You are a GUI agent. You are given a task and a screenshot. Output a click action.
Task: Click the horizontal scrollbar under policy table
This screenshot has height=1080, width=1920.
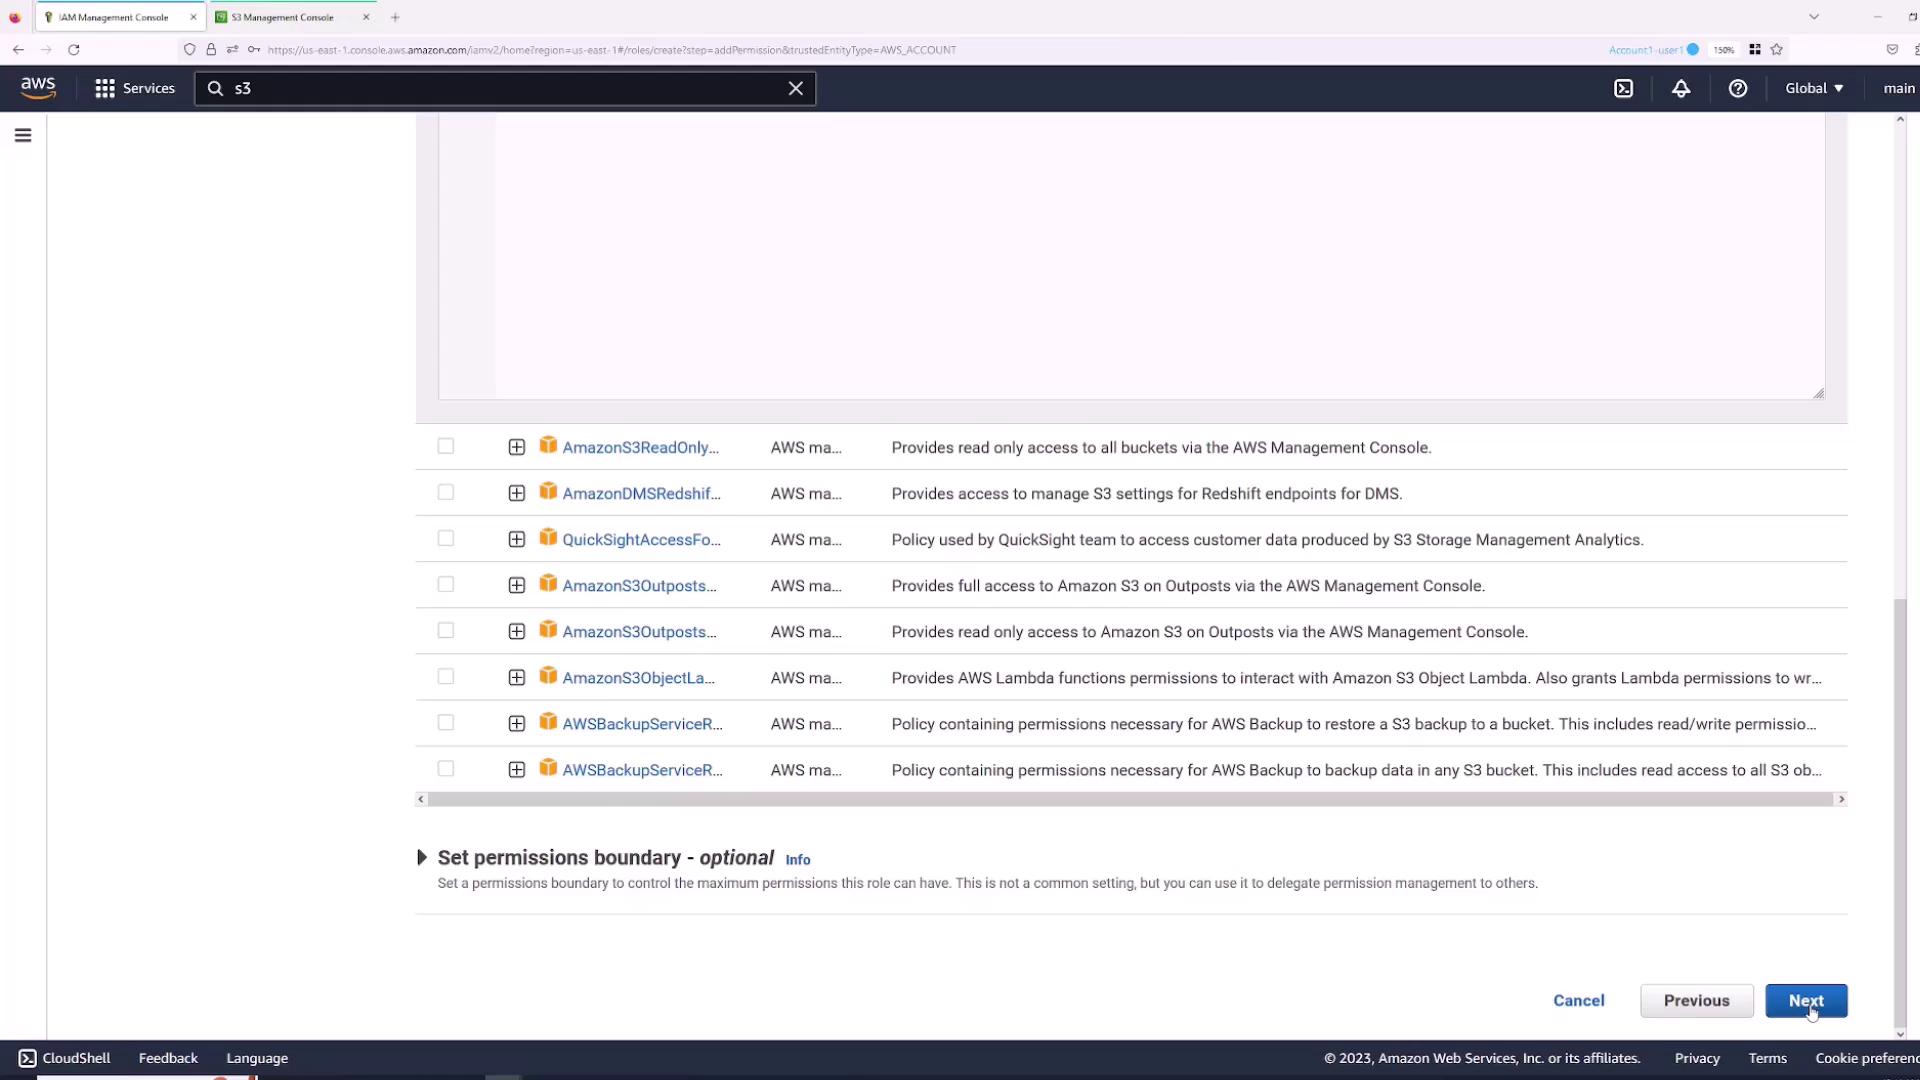click(1130, 800)
